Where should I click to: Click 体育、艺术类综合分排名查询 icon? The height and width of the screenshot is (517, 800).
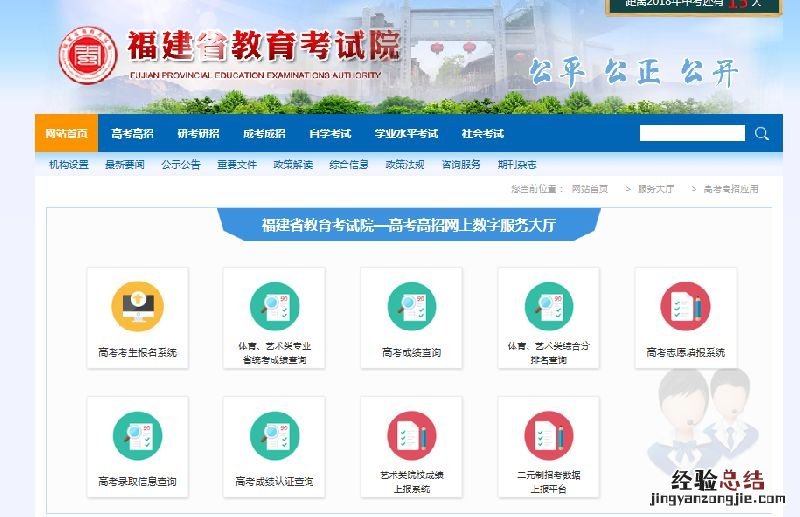coord(548,307)
